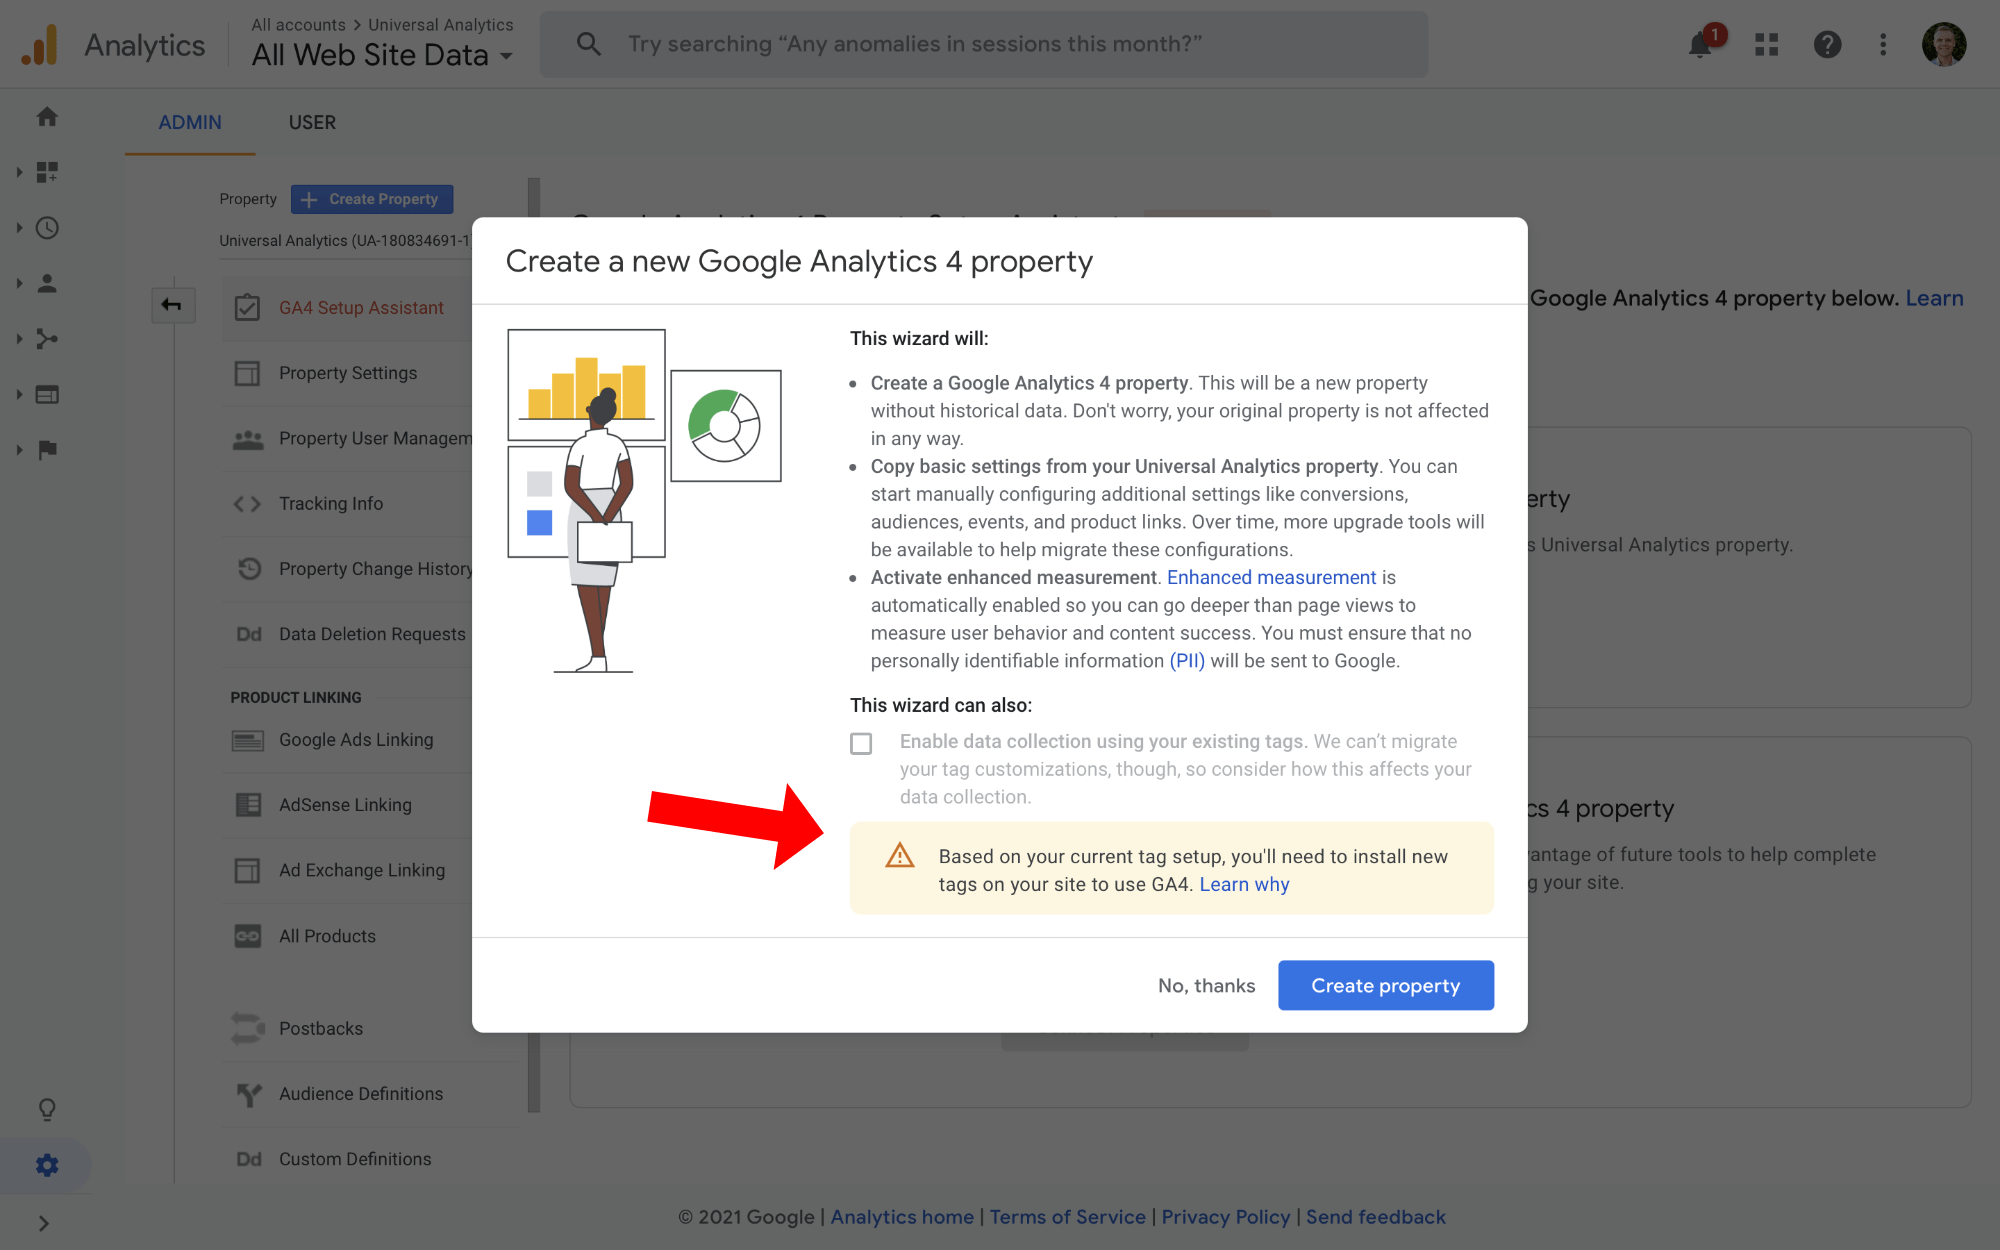This screenshot has height=1250, width=2000.
Task: Open Property Settings menu item
Action: click(x=347, y=373)
